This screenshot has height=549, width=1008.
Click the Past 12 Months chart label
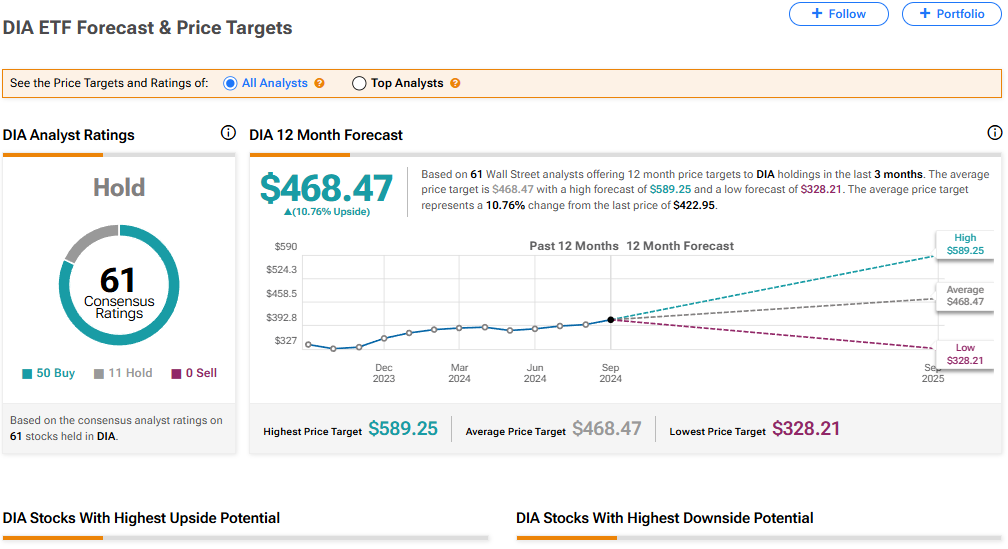(x=573, y=246)
